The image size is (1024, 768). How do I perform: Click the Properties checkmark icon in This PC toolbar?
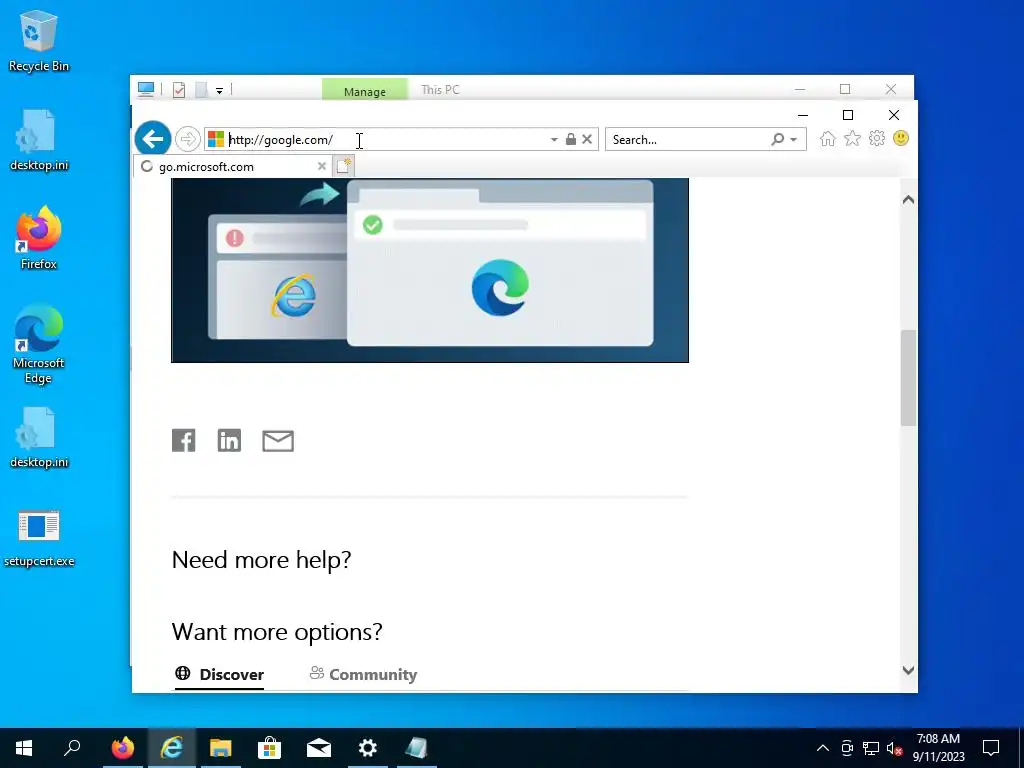179,90
